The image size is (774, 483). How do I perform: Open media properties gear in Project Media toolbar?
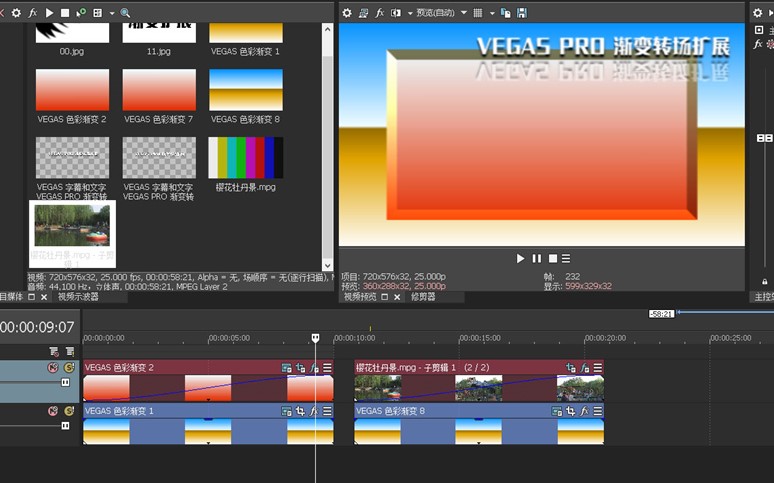[x=16, y=13]
